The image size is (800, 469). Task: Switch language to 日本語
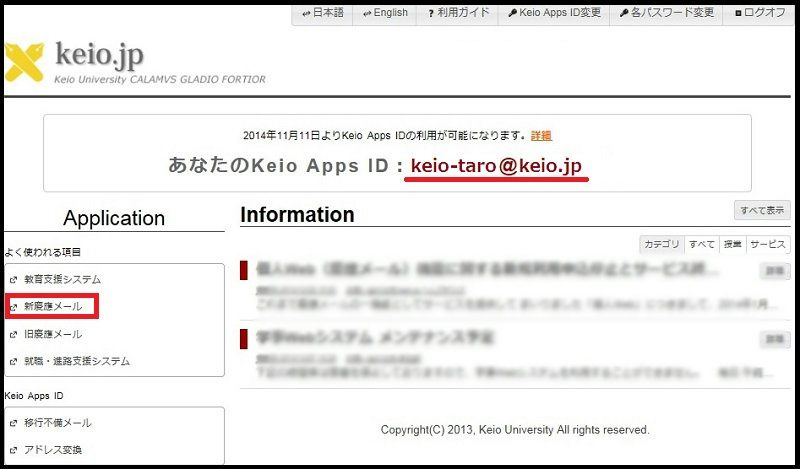[x=323, y=13]
